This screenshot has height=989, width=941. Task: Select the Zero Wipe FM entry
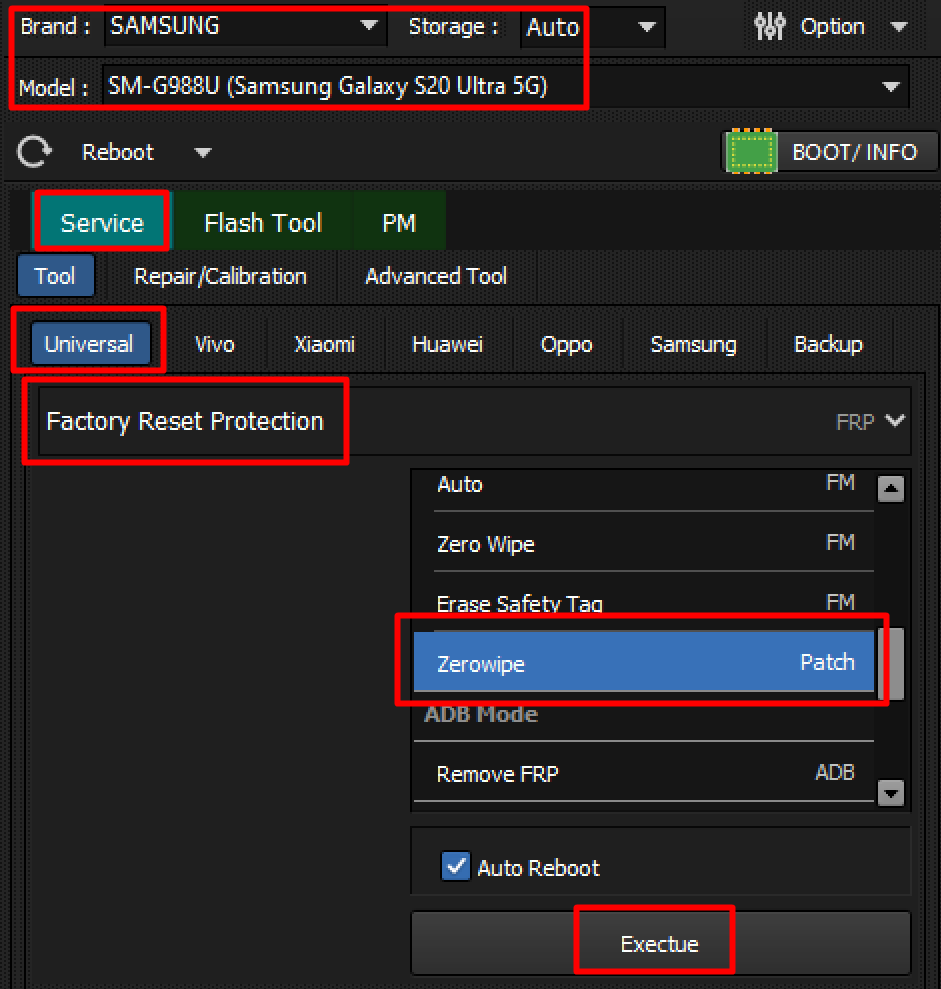643,544
